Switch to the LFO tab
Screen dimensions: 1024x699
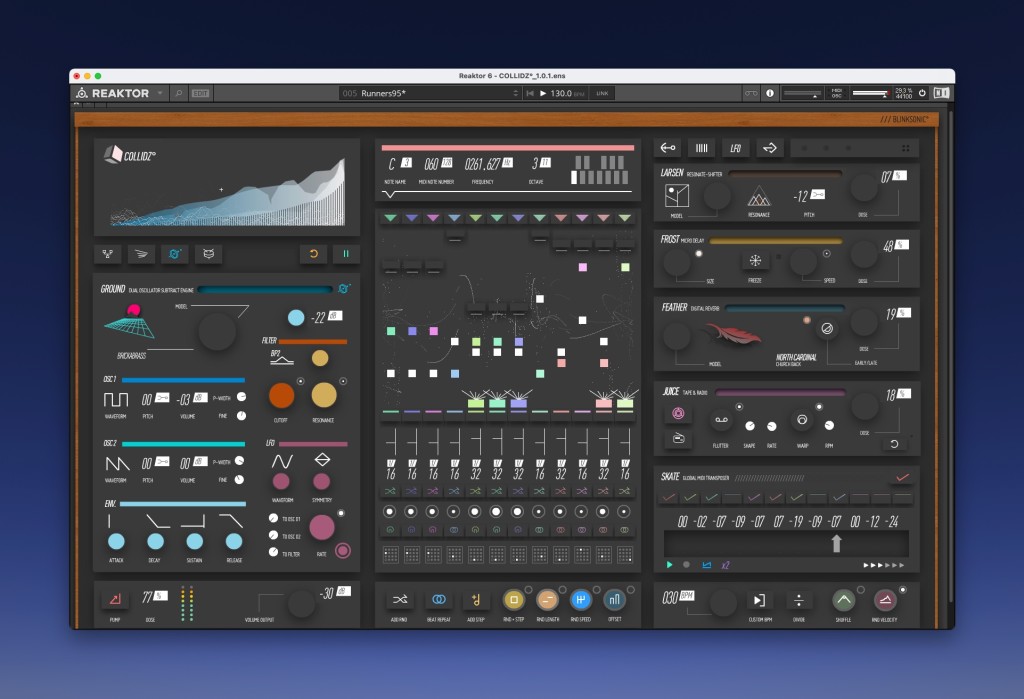pyautogui.click(x=735, y=148)
